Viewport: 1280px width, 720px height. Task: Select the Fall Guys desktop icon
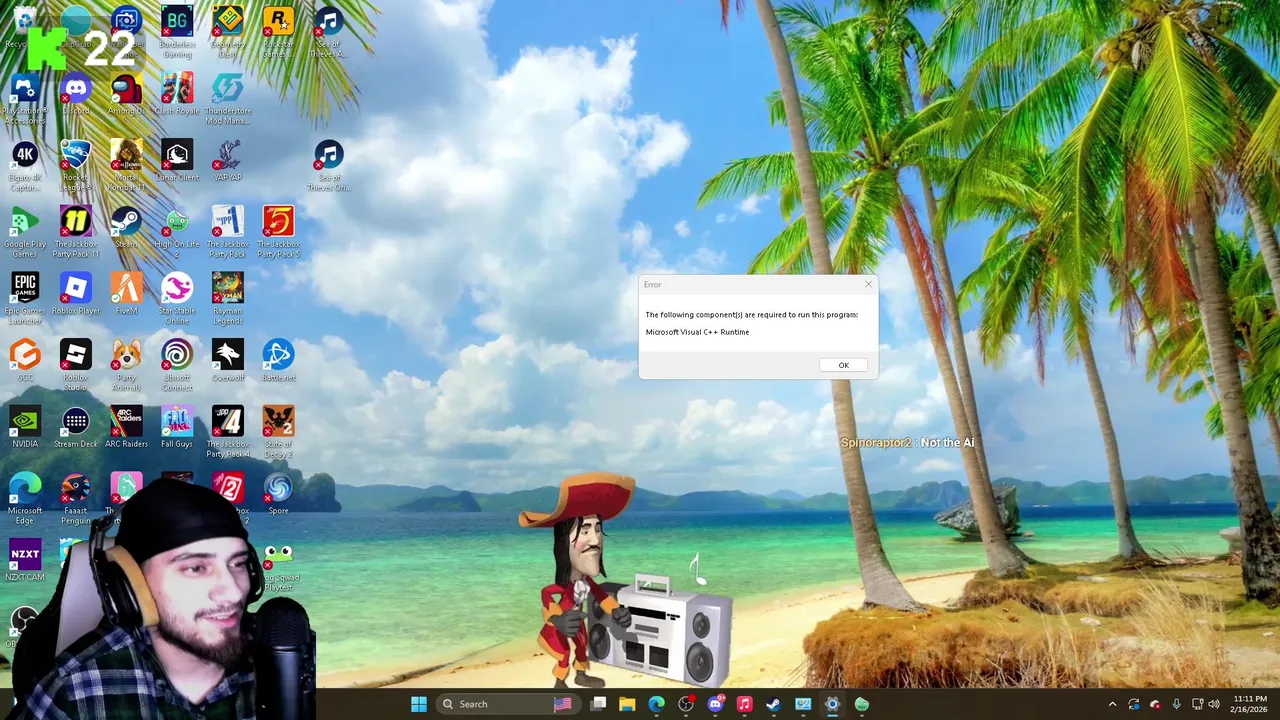coord(177,427)
